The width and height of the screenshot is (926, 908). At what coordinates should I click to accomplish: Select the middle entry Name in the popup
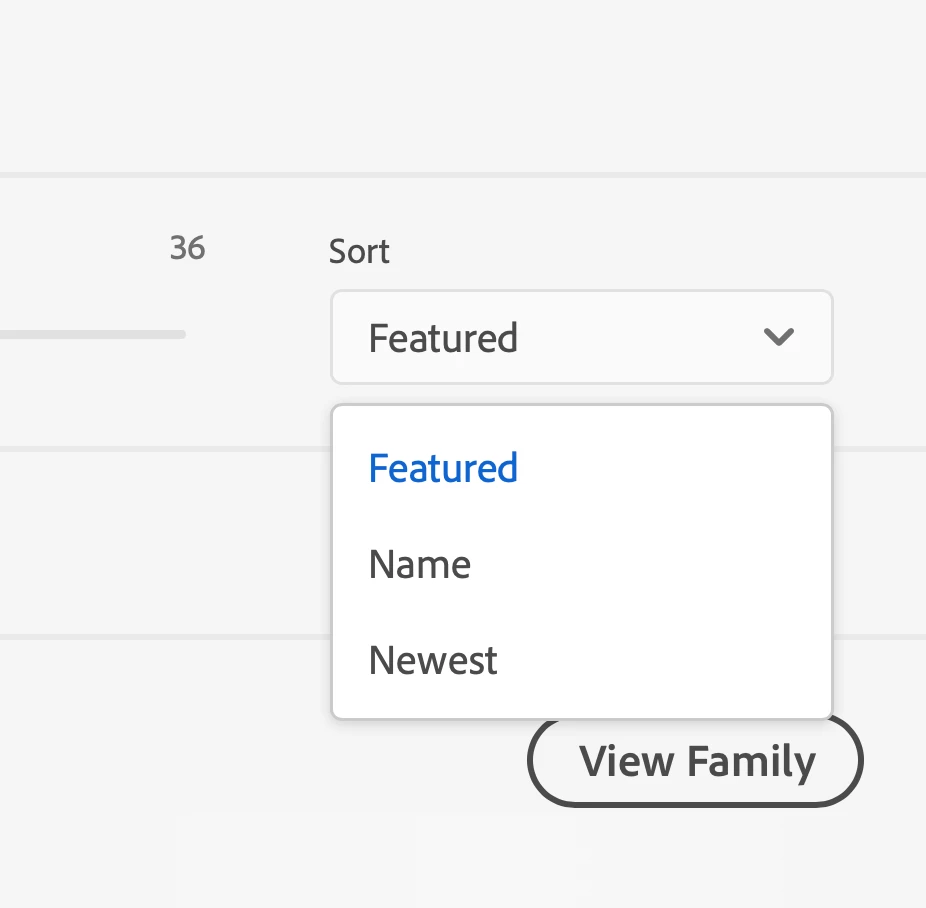click(420, 565)
